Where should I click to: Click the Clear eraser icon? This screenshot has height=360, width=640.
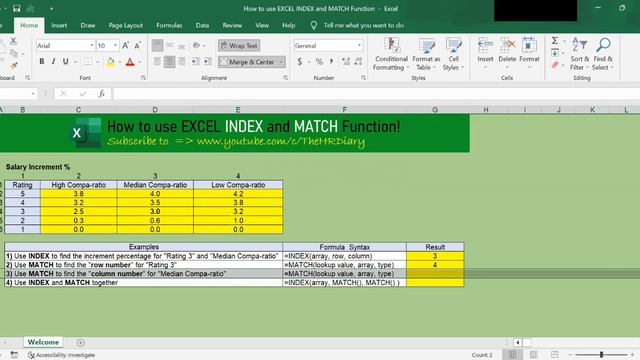click(555, 65)
